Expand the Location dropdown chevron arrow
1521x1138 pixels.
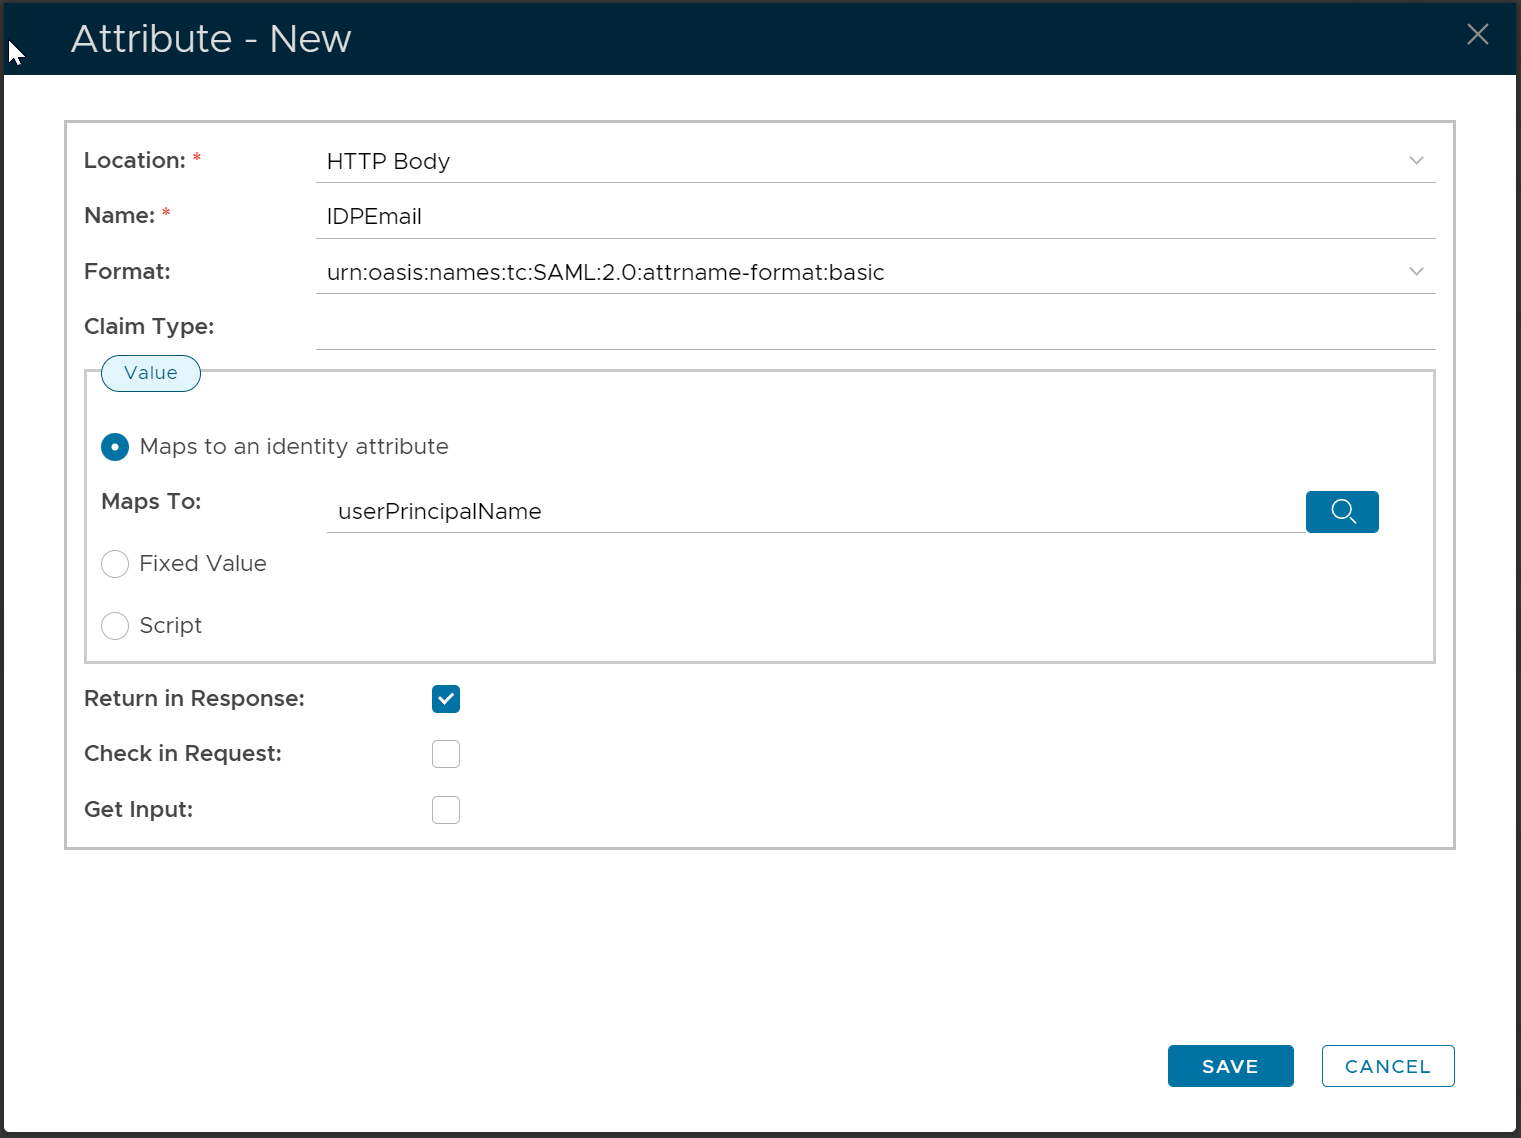1416,161
